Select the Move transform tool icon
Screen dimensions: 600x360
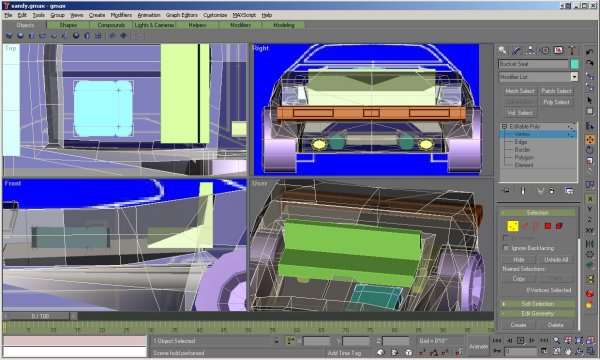[x=590, y=139]
